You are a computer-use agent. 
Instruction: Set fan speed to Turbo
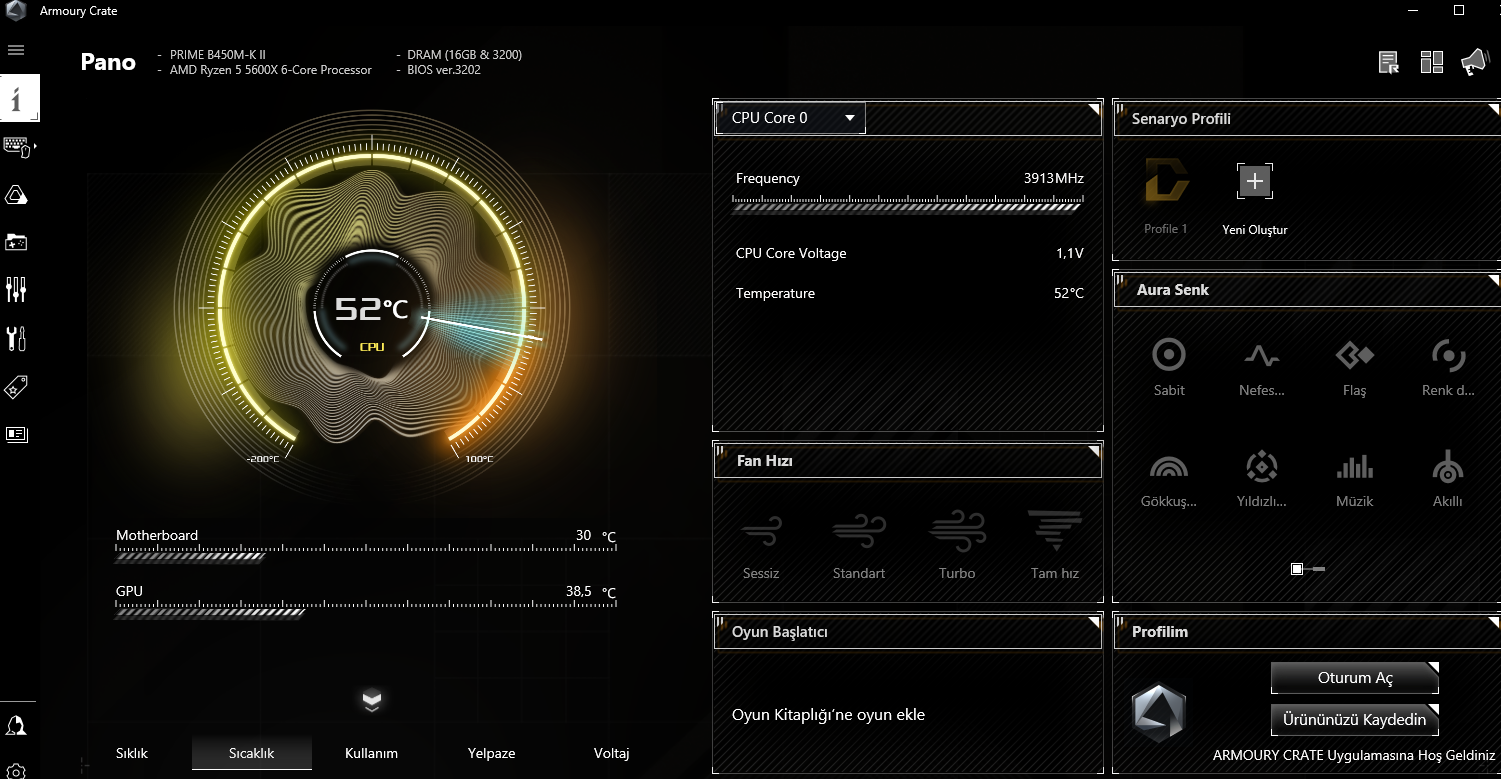pos(957,545)
